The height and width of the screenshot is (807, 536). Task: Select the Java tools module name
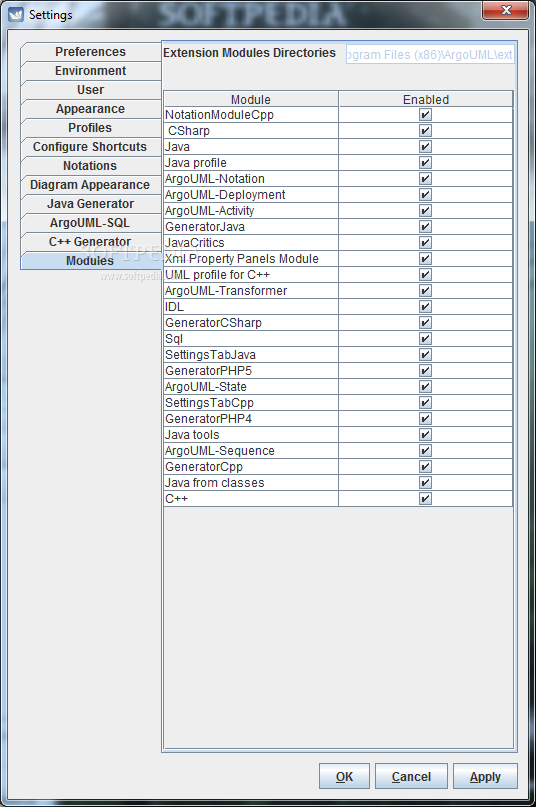pyautogui.click(x=192, y=434)
